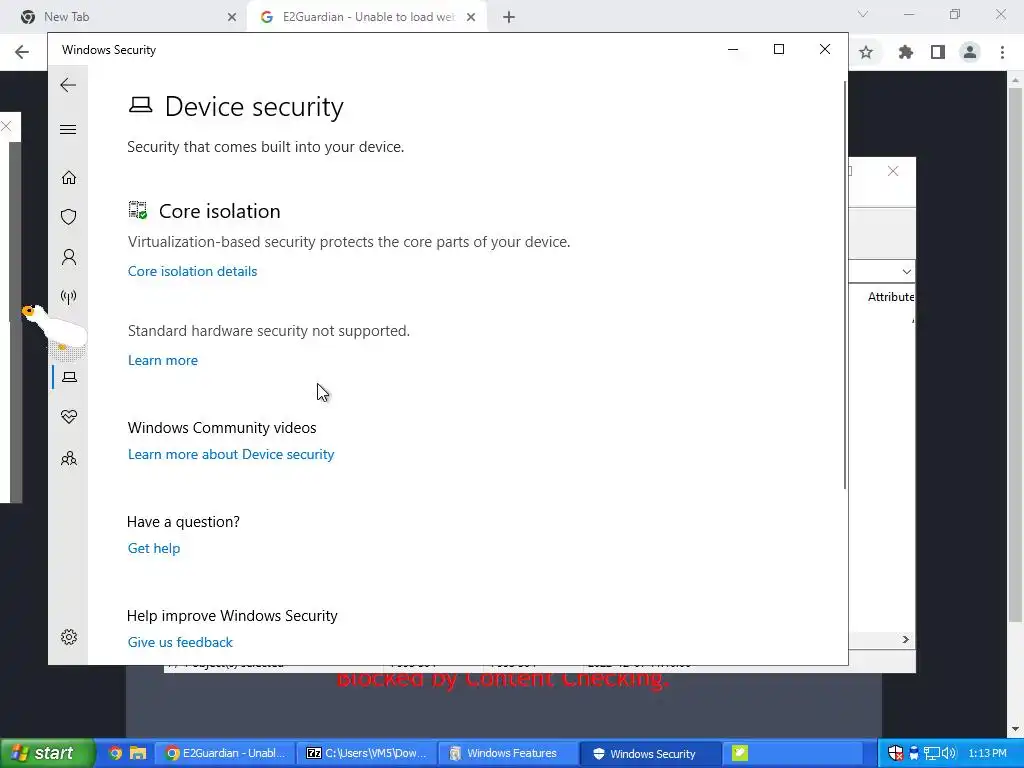This screenshot has width=1024, height=768.
Task: Click the Core isolation chip icon
Action: tap(138, 210)
